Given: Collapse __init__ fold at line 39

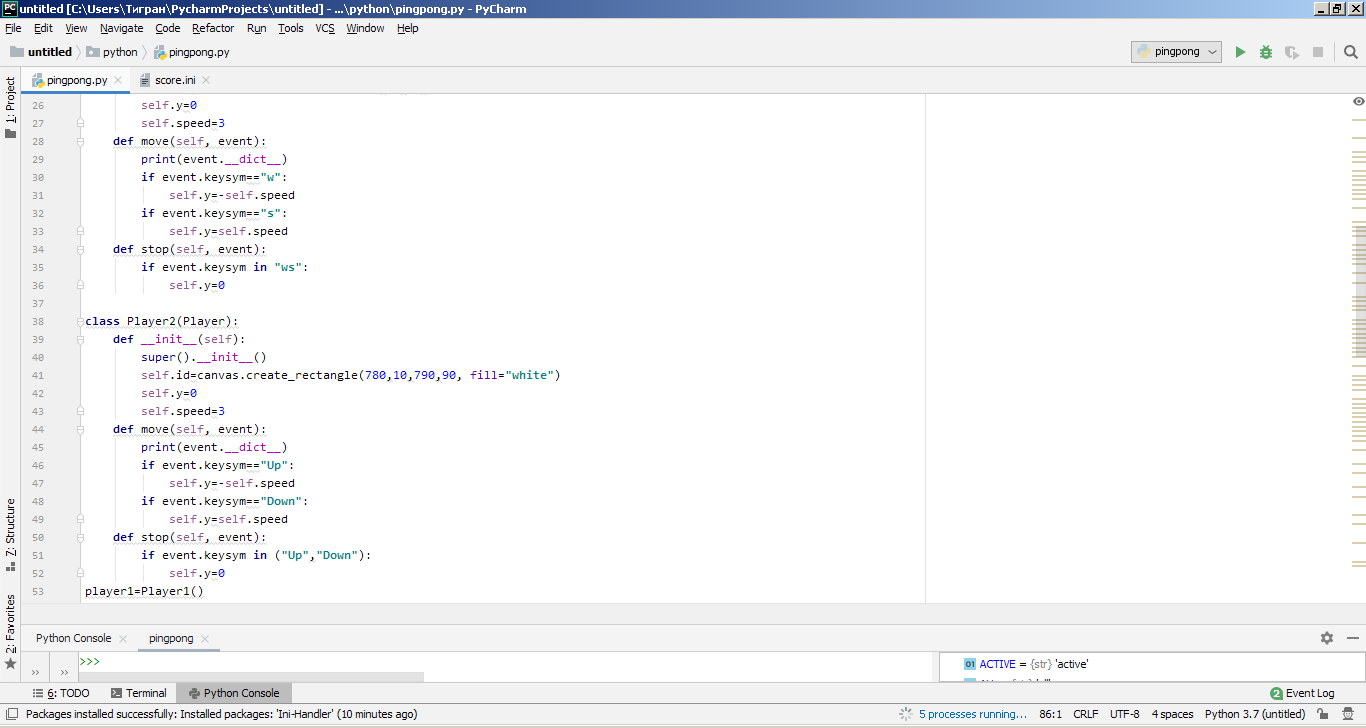Looking at the screenshot, I should click(x=80, y=339).
